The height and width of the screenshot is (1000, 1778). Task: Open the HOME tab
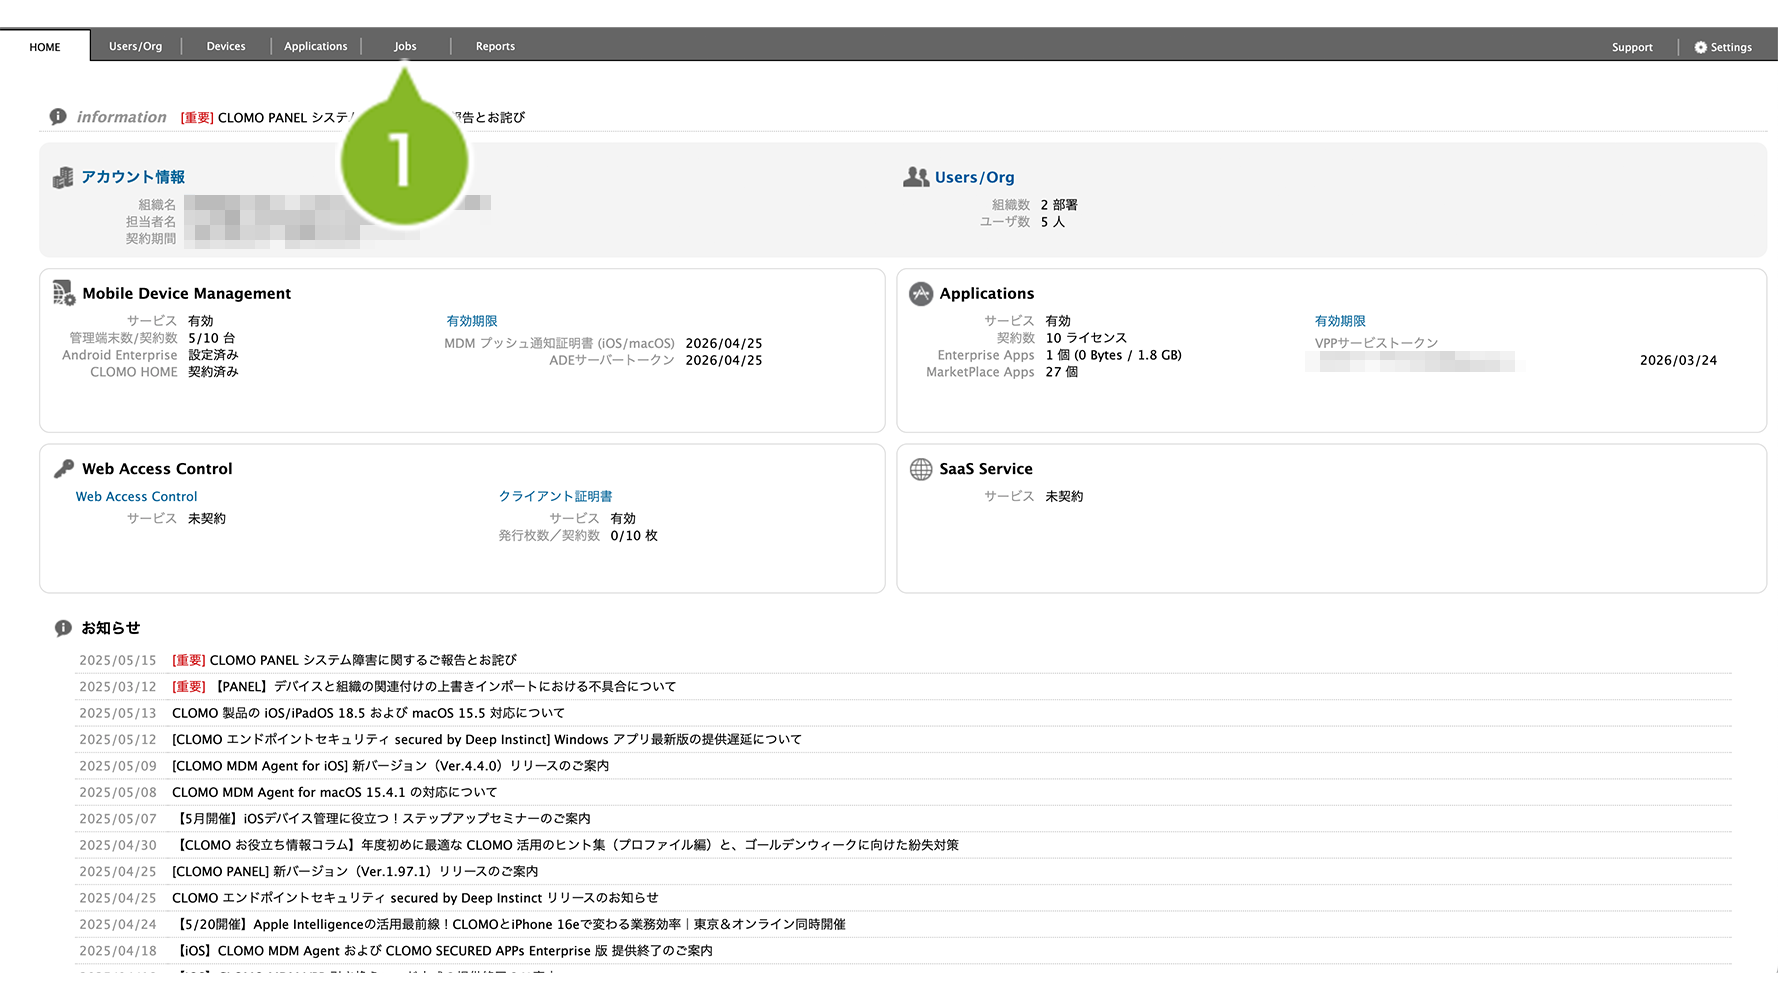click(x=45, y=47)
